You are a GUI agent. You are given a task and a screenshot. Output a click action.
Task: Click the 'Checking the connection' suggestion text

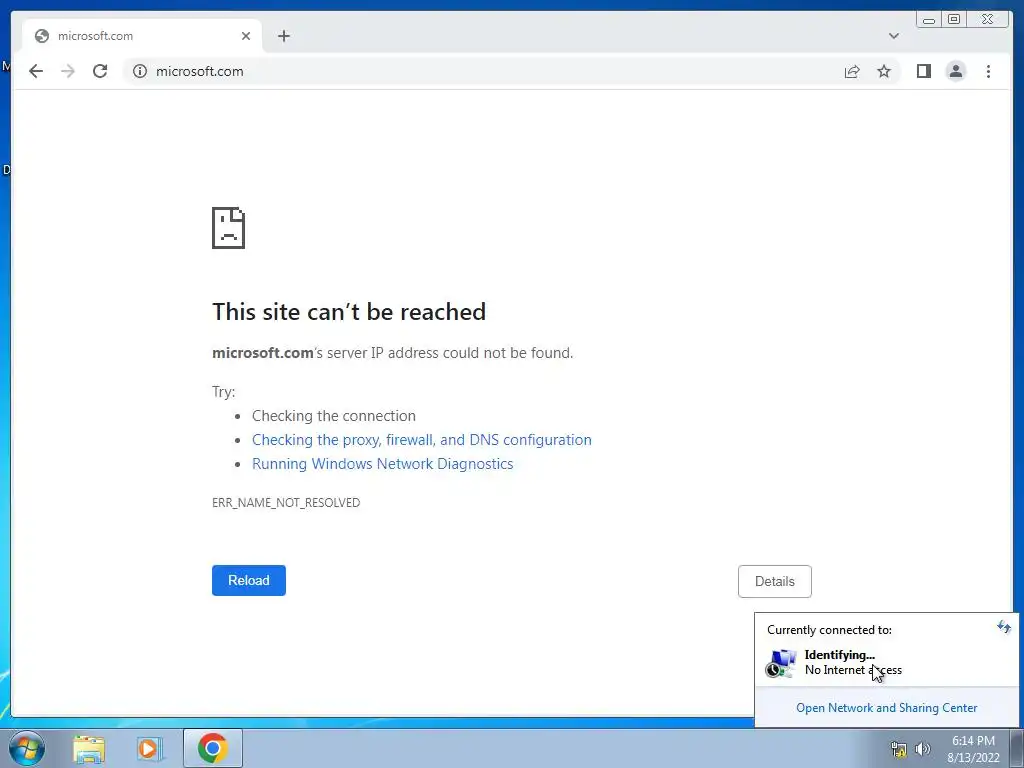point(334,416)
